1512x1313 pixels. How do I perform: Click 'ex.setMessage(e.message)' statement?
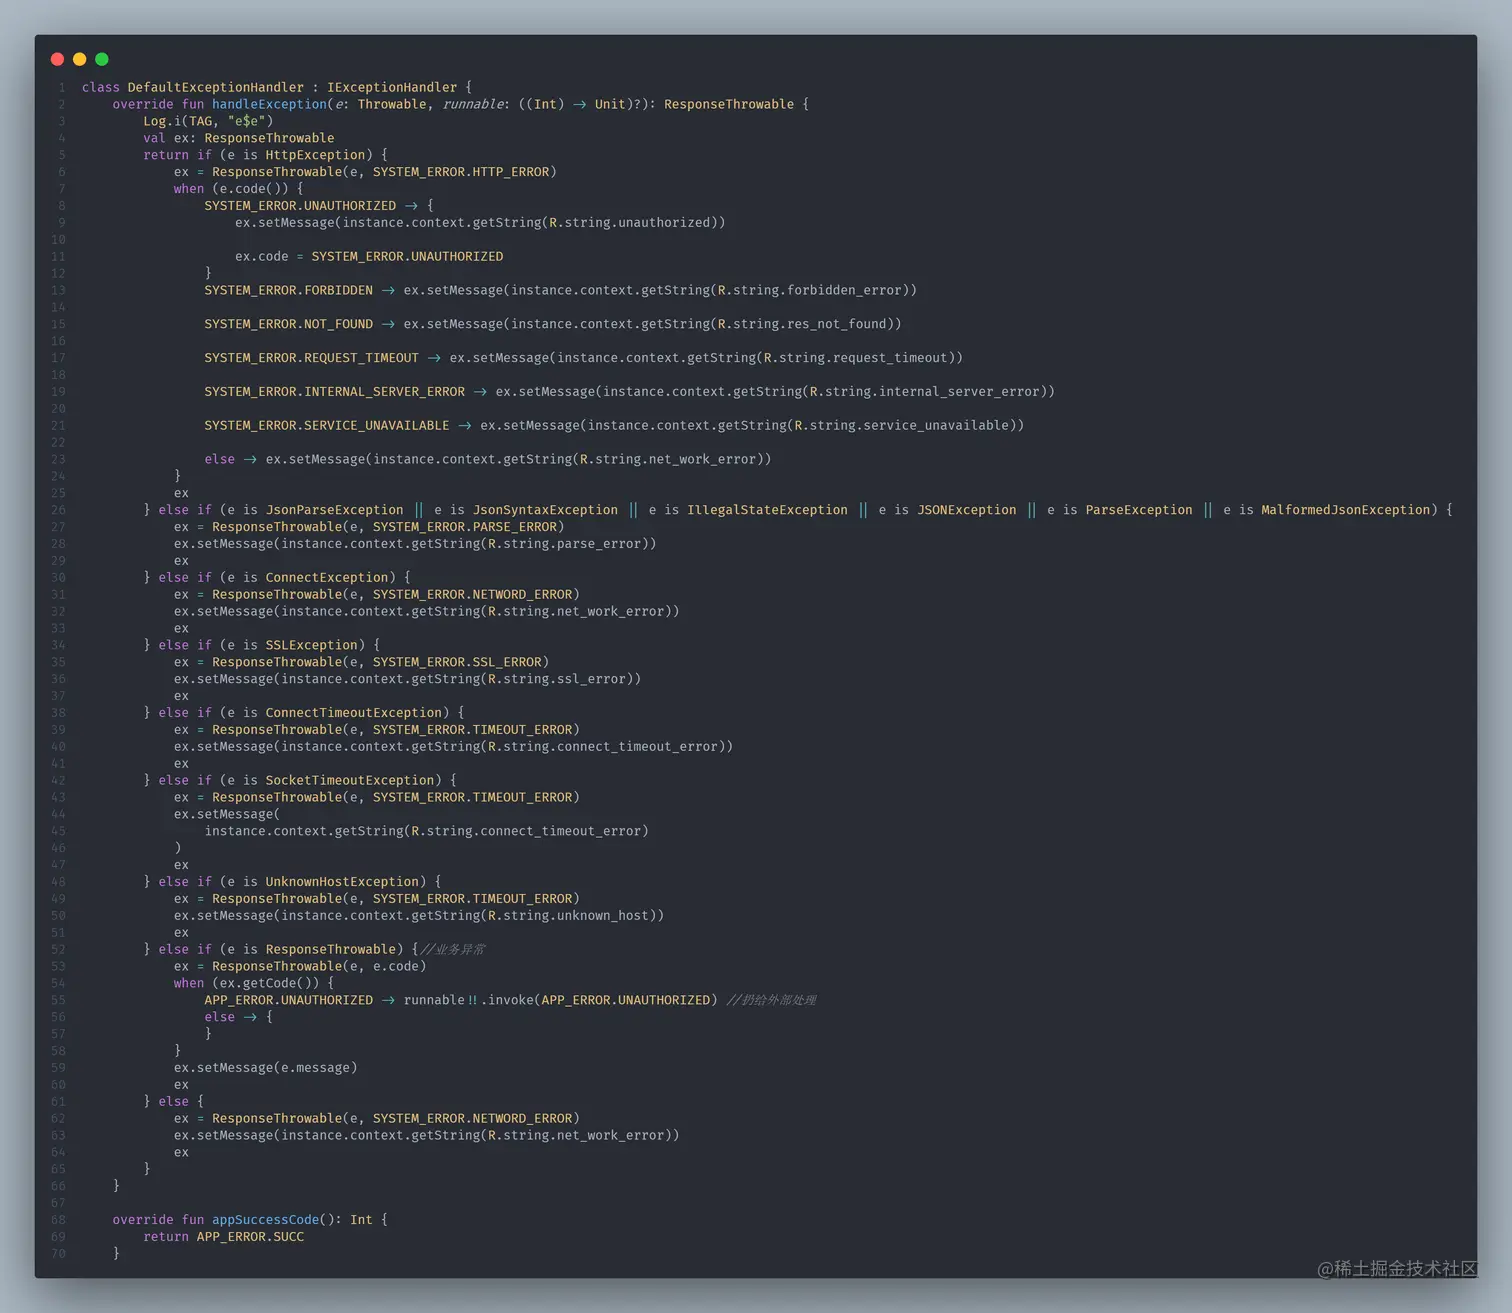click(x=265, y=1068)
